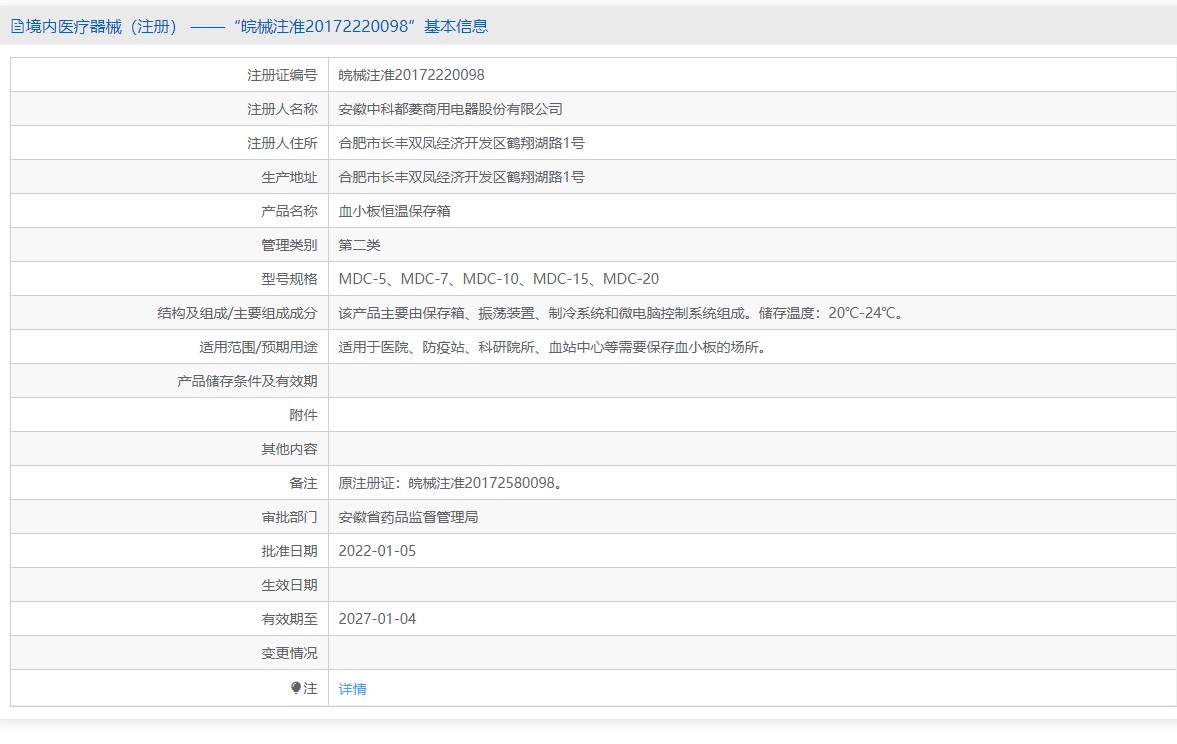Select the company name 安徽中科都菱商用电器股份有限公司

(450, 109)
